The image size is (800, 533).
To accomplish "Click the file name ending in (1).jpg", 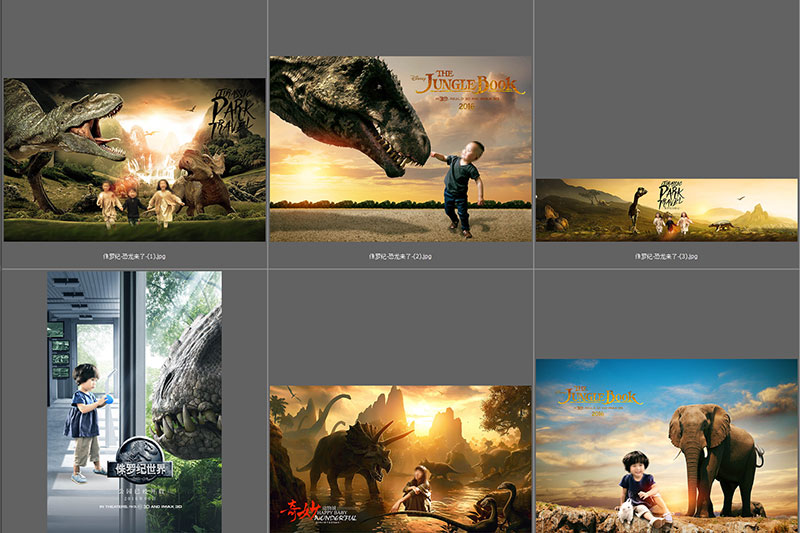I will [134, 256].
